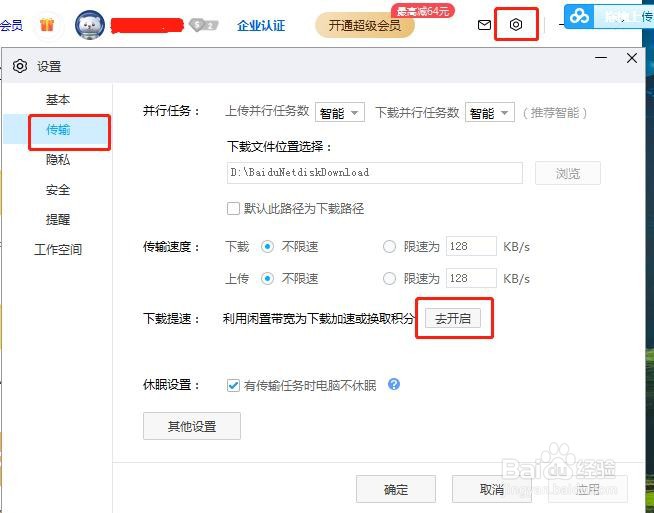
Task: Enable 默认此路径为下载路径 checkbox
Action: [x=233, y=208]
